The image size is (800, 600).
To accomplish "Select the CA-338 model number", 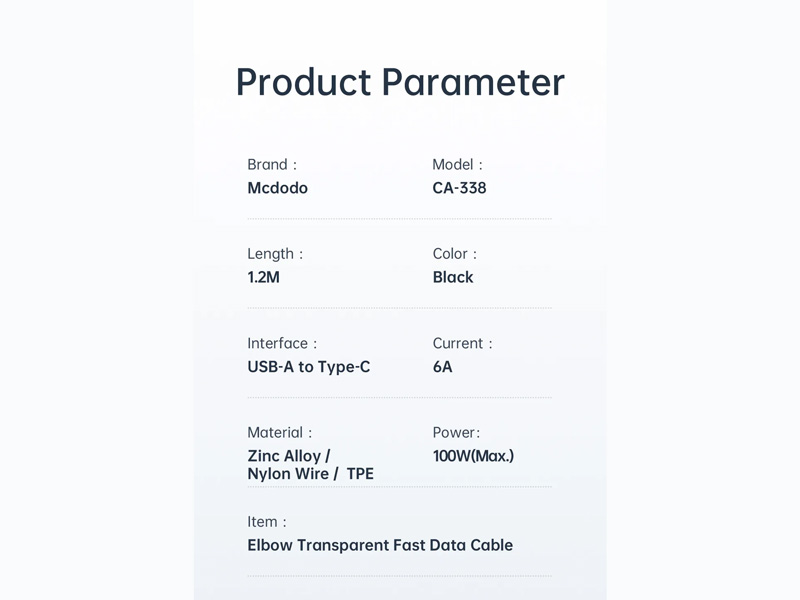I will pyautogui.click(x=459, y=188).
